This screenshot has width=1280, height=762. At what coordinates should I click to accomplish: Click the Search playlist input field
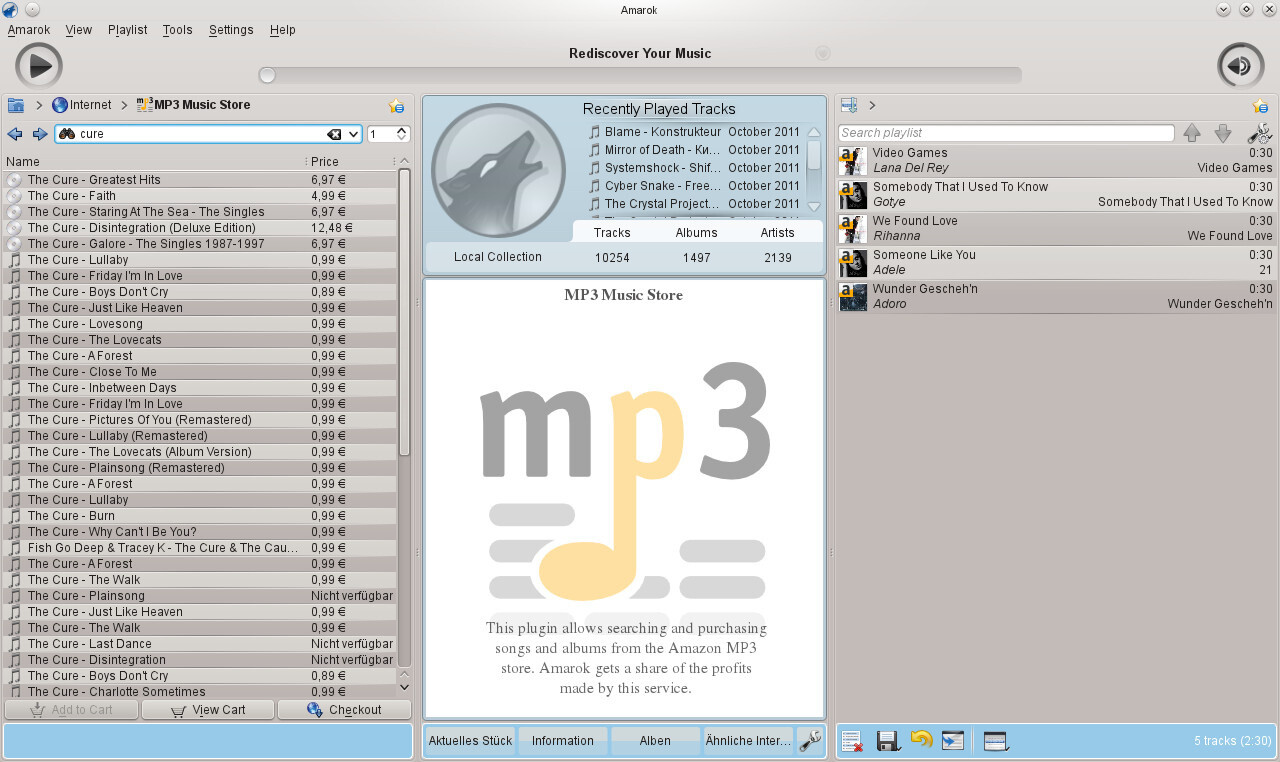1006,133
